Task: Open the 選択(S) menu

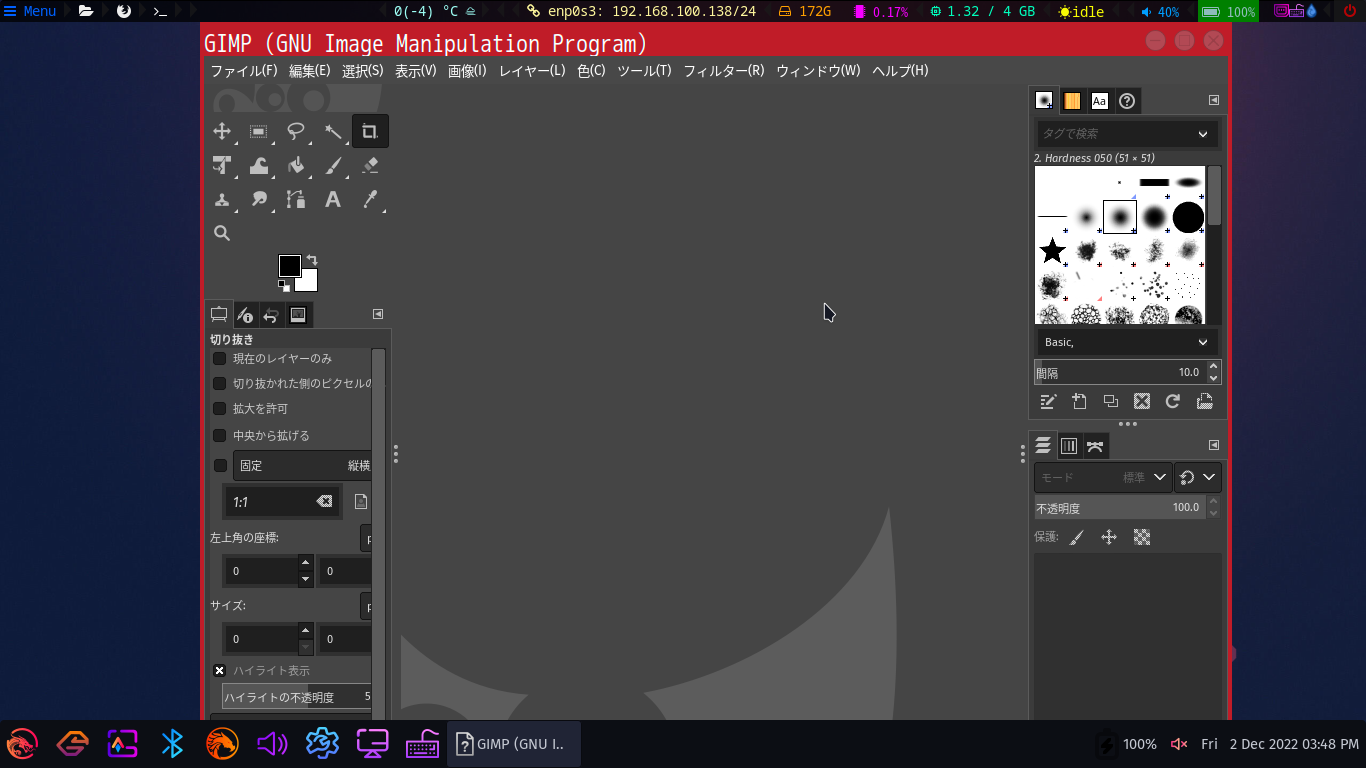Action: tap(362, 71)
